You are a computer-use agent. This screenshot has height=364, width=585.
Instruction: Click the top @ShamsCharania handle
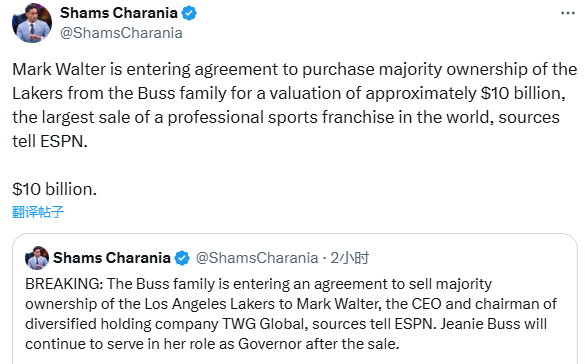click(x=121, y=33)
